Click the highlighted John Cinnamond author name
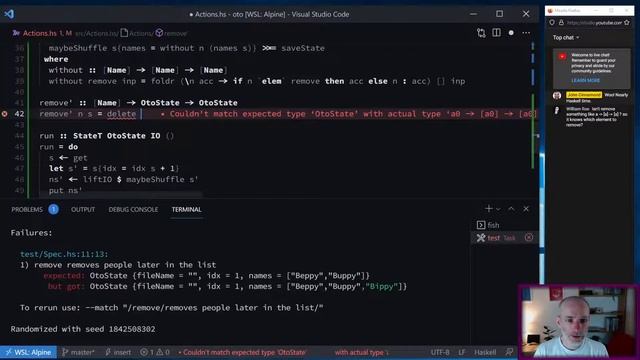This screenshot has width=640, height=360. (x=584, y=95)
